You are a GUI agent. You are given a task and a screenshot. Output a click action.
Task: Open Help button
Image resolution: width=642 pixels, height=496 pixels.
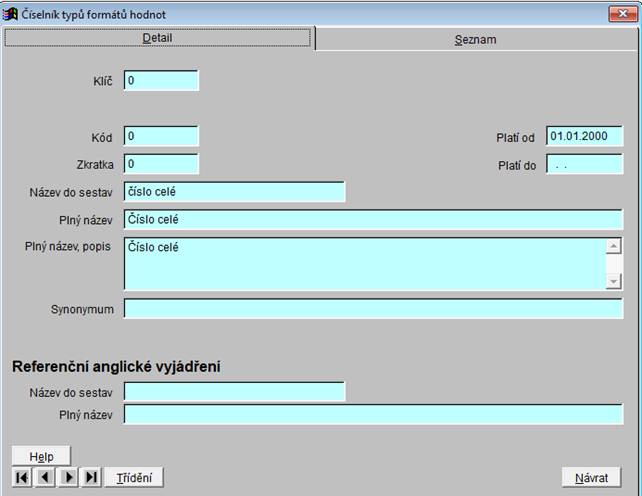click(41, 456)
